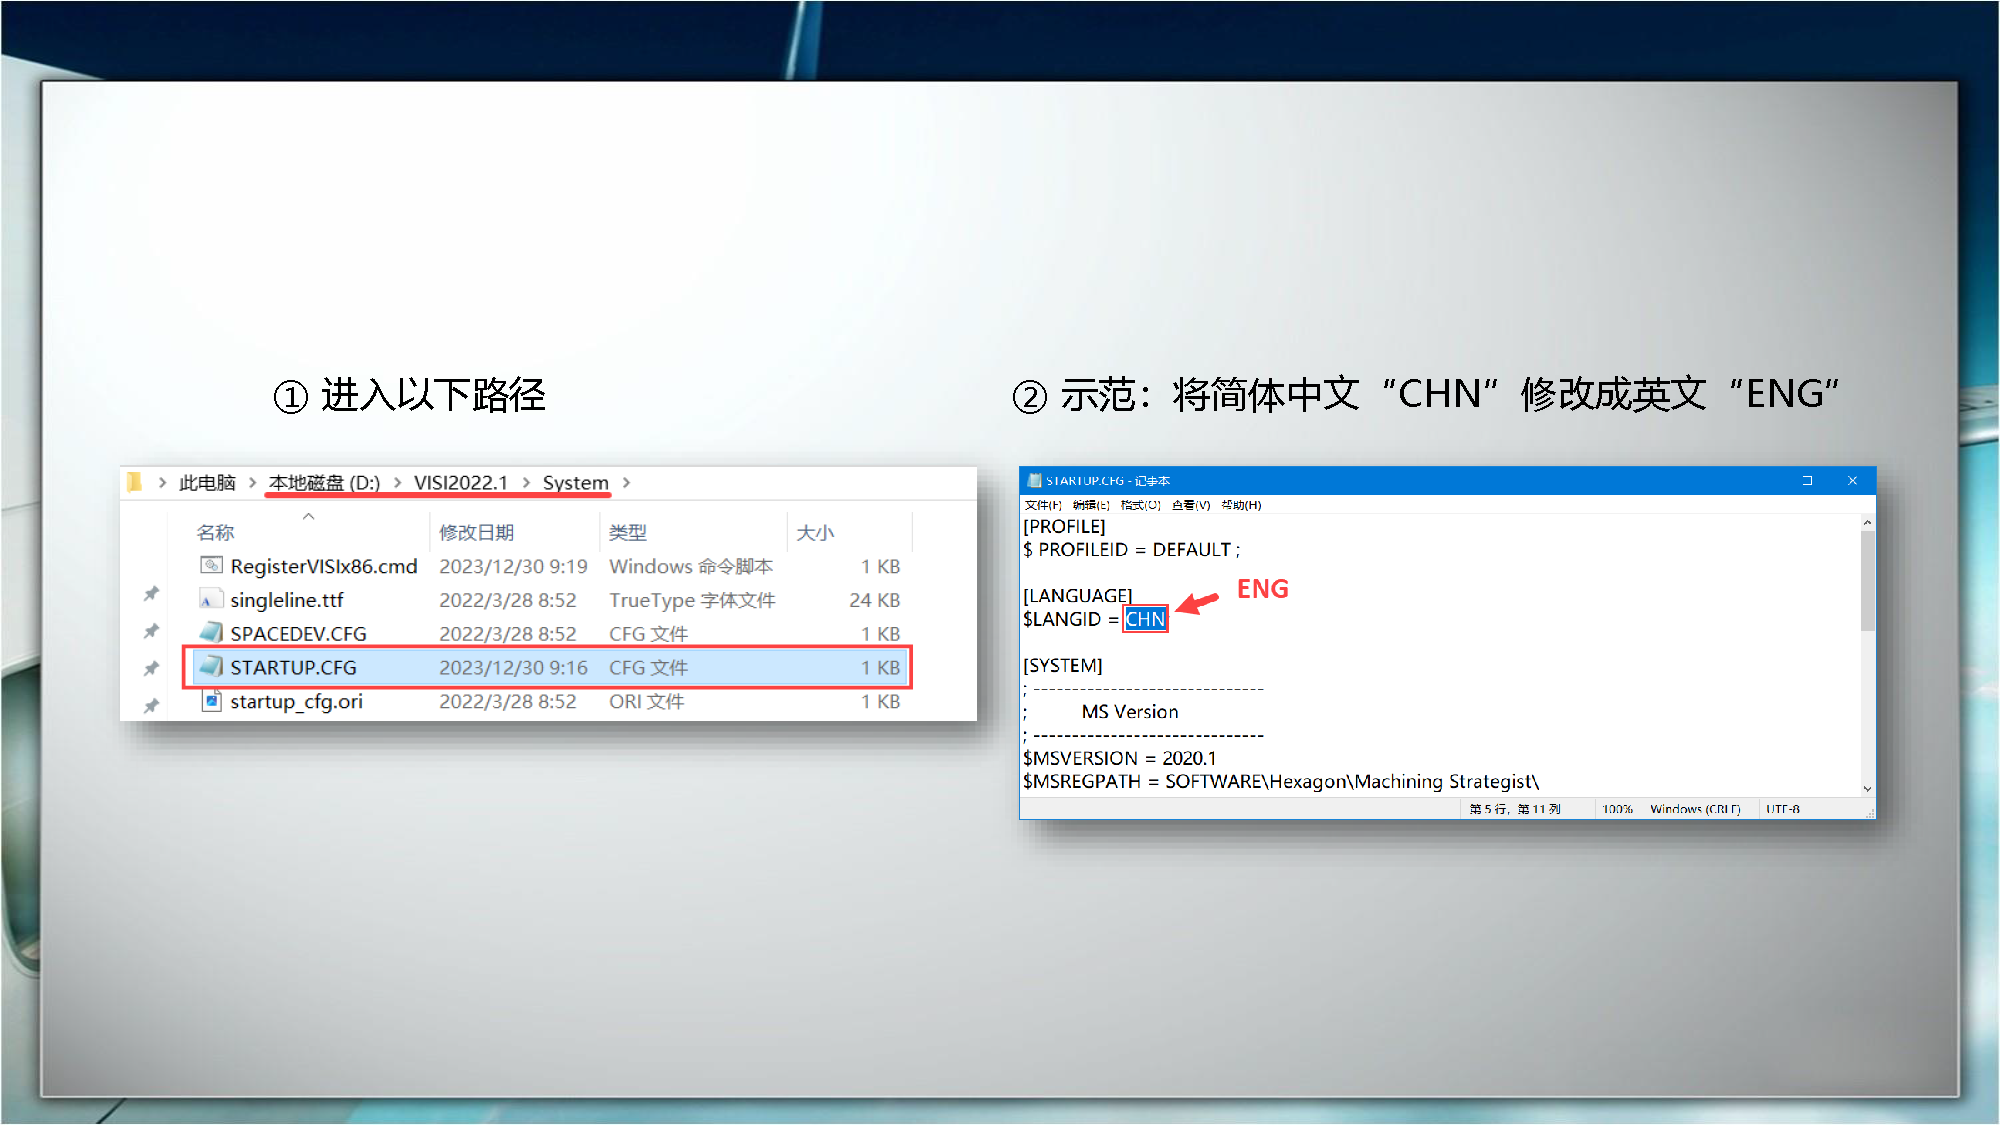Screen dimensions: 2000x1125
Task: Click the STARTUP.CFG file icon
Action: (x=211, y=666)
